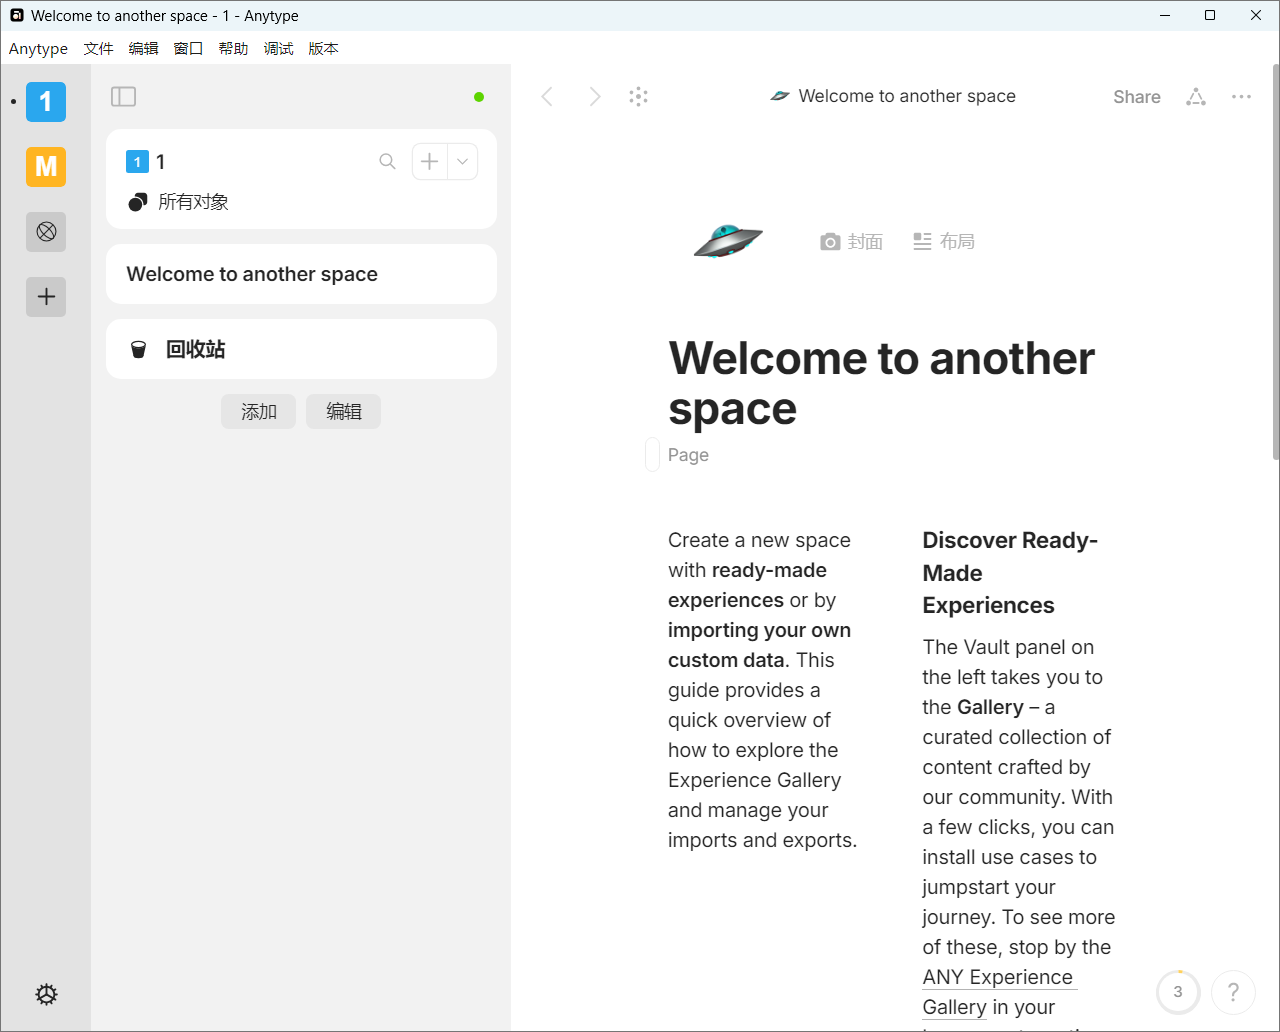Screen dimensions: 1280x1032
Task: Open search in space widget
Action: (387, 161)
